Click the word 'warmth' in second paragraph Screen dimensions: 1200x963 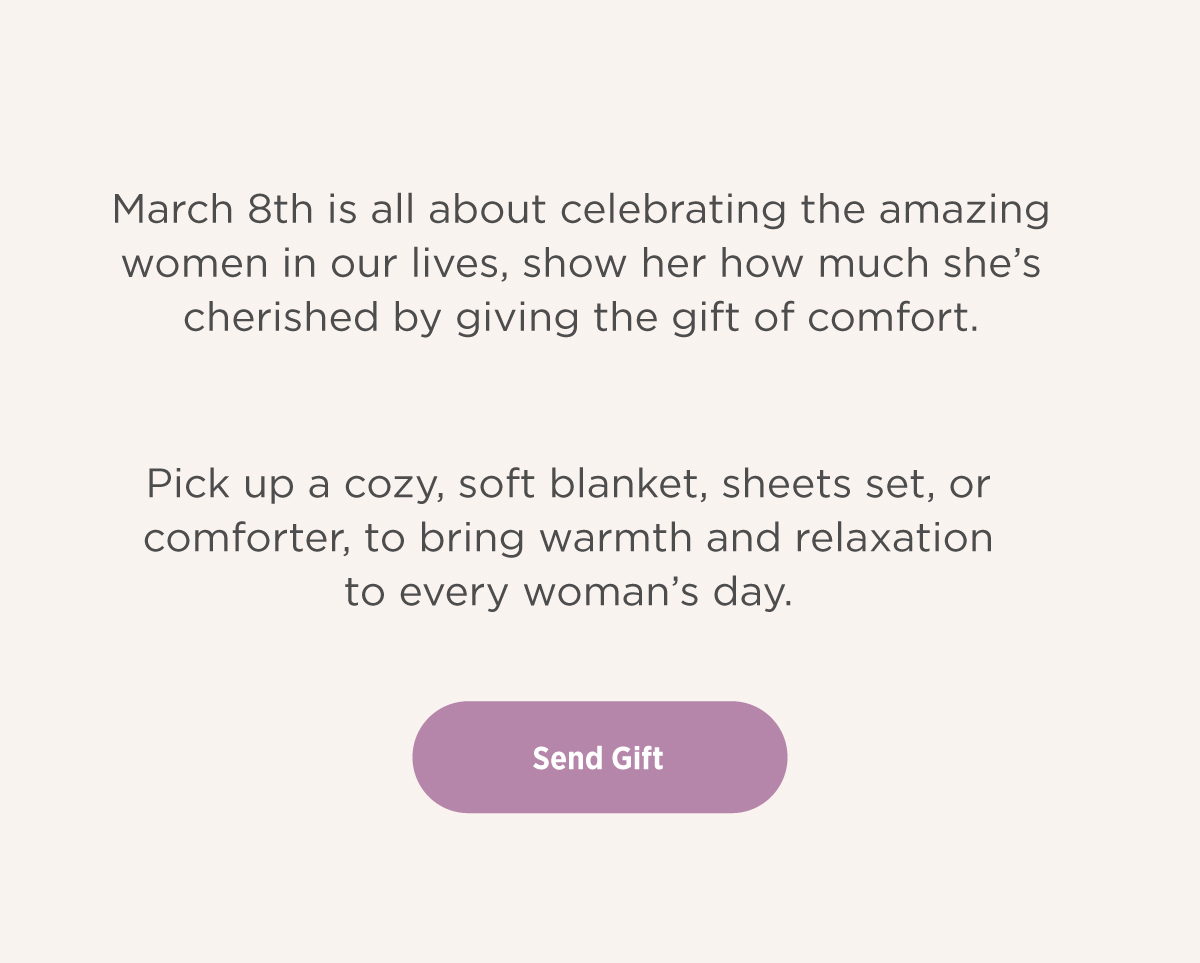617,539
